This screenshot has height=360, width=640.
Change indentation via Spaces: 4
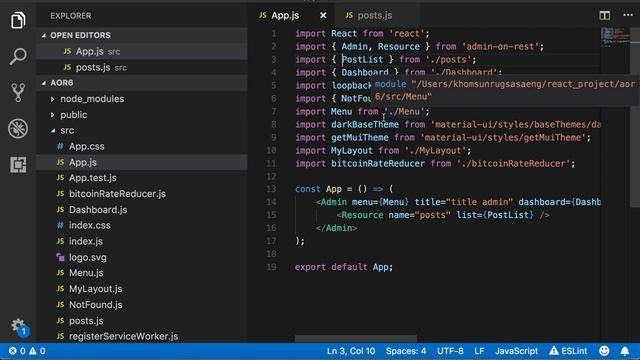point(406,351)
